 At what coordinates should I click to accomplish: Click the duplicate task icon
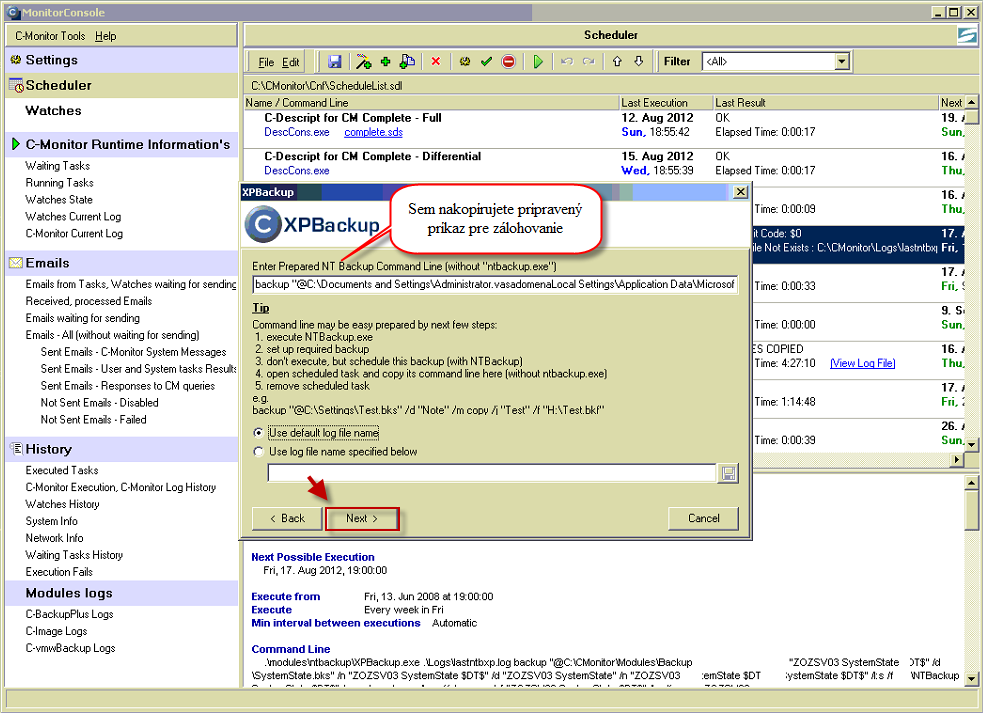(x=407, y=61)
